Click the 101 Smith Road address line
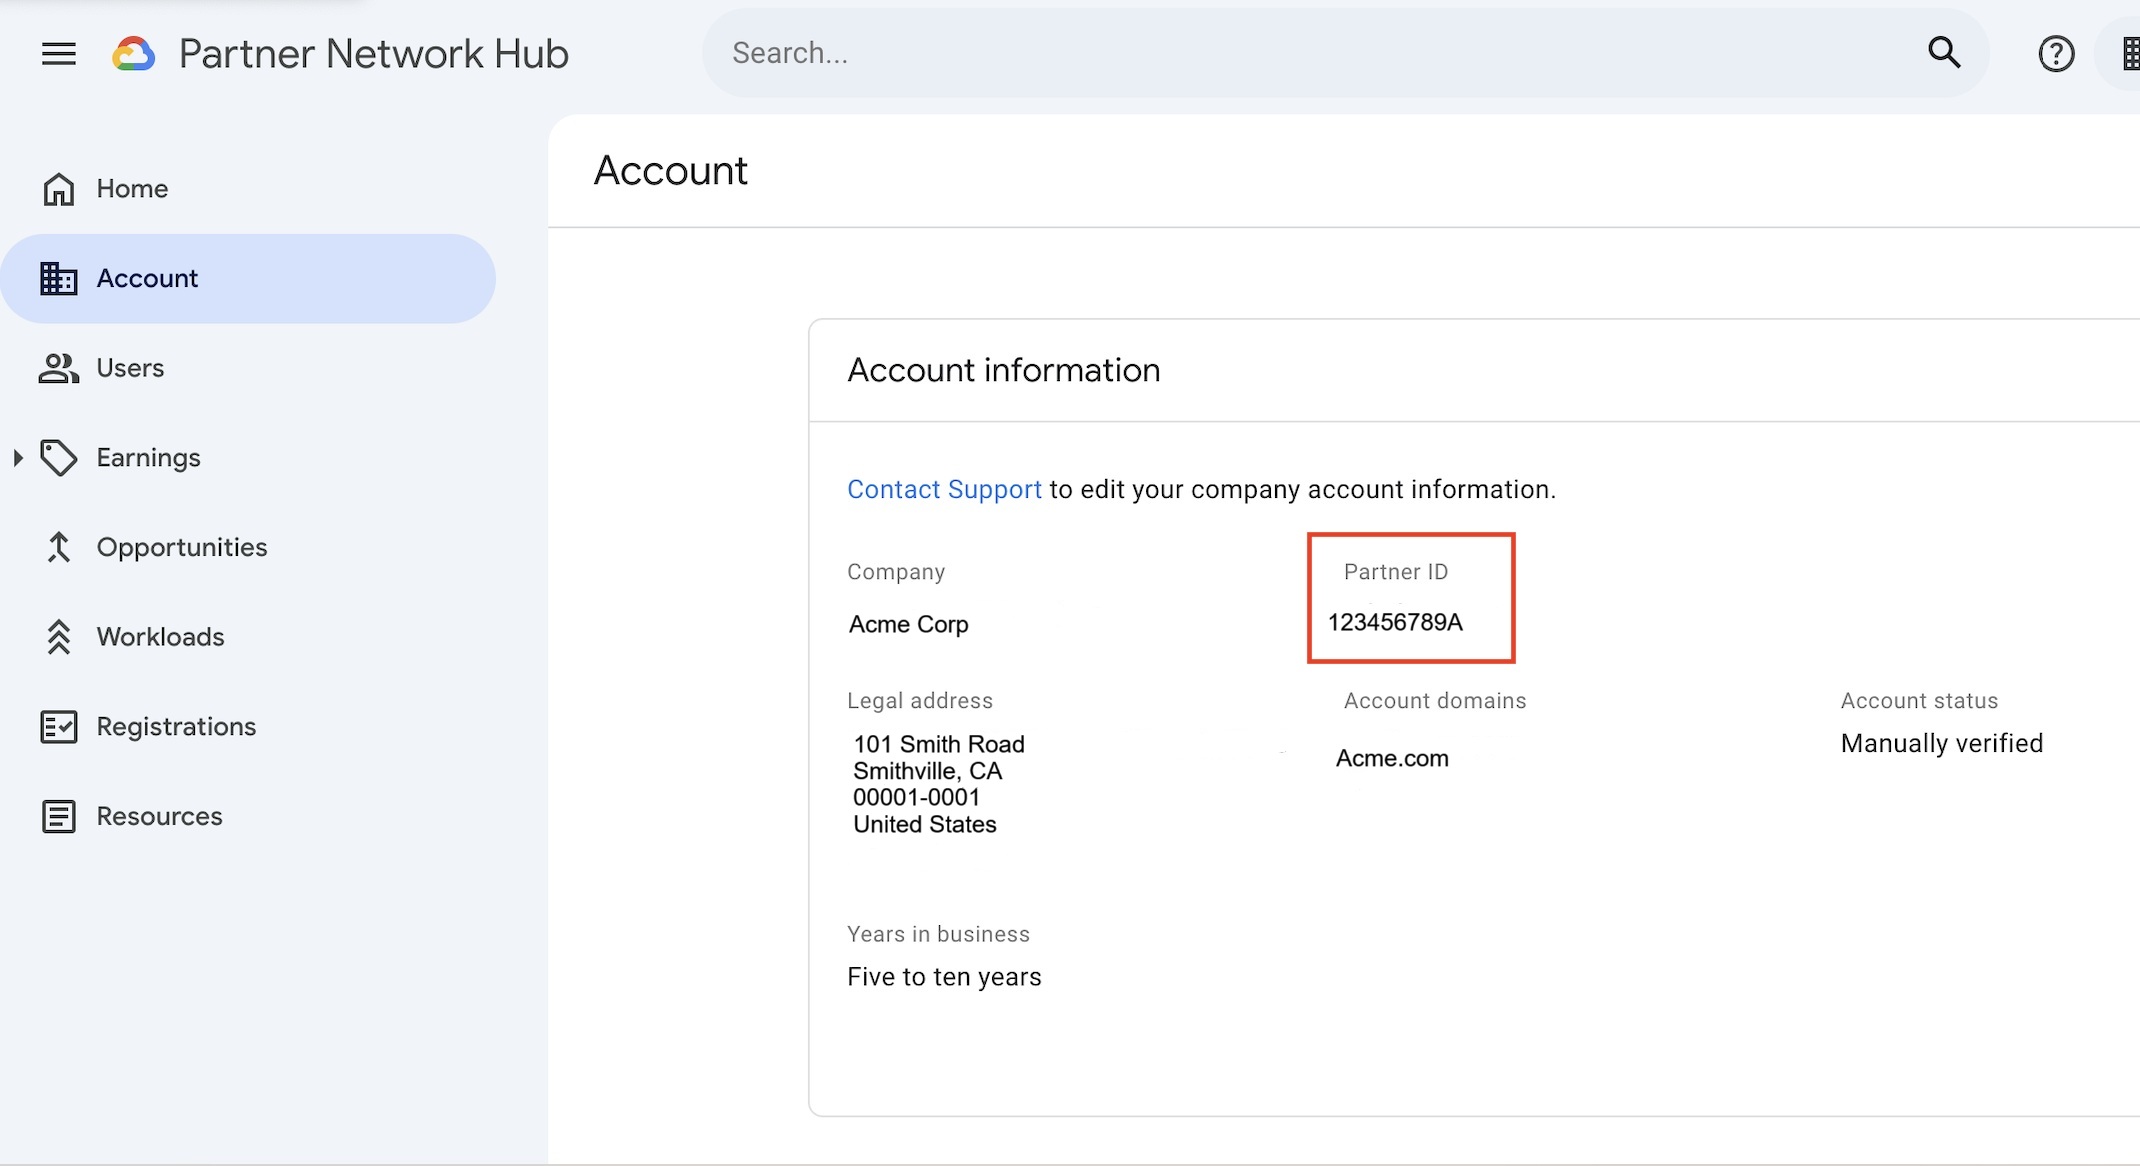This screenshot has height=1166, width=2140. pos(939,744)
